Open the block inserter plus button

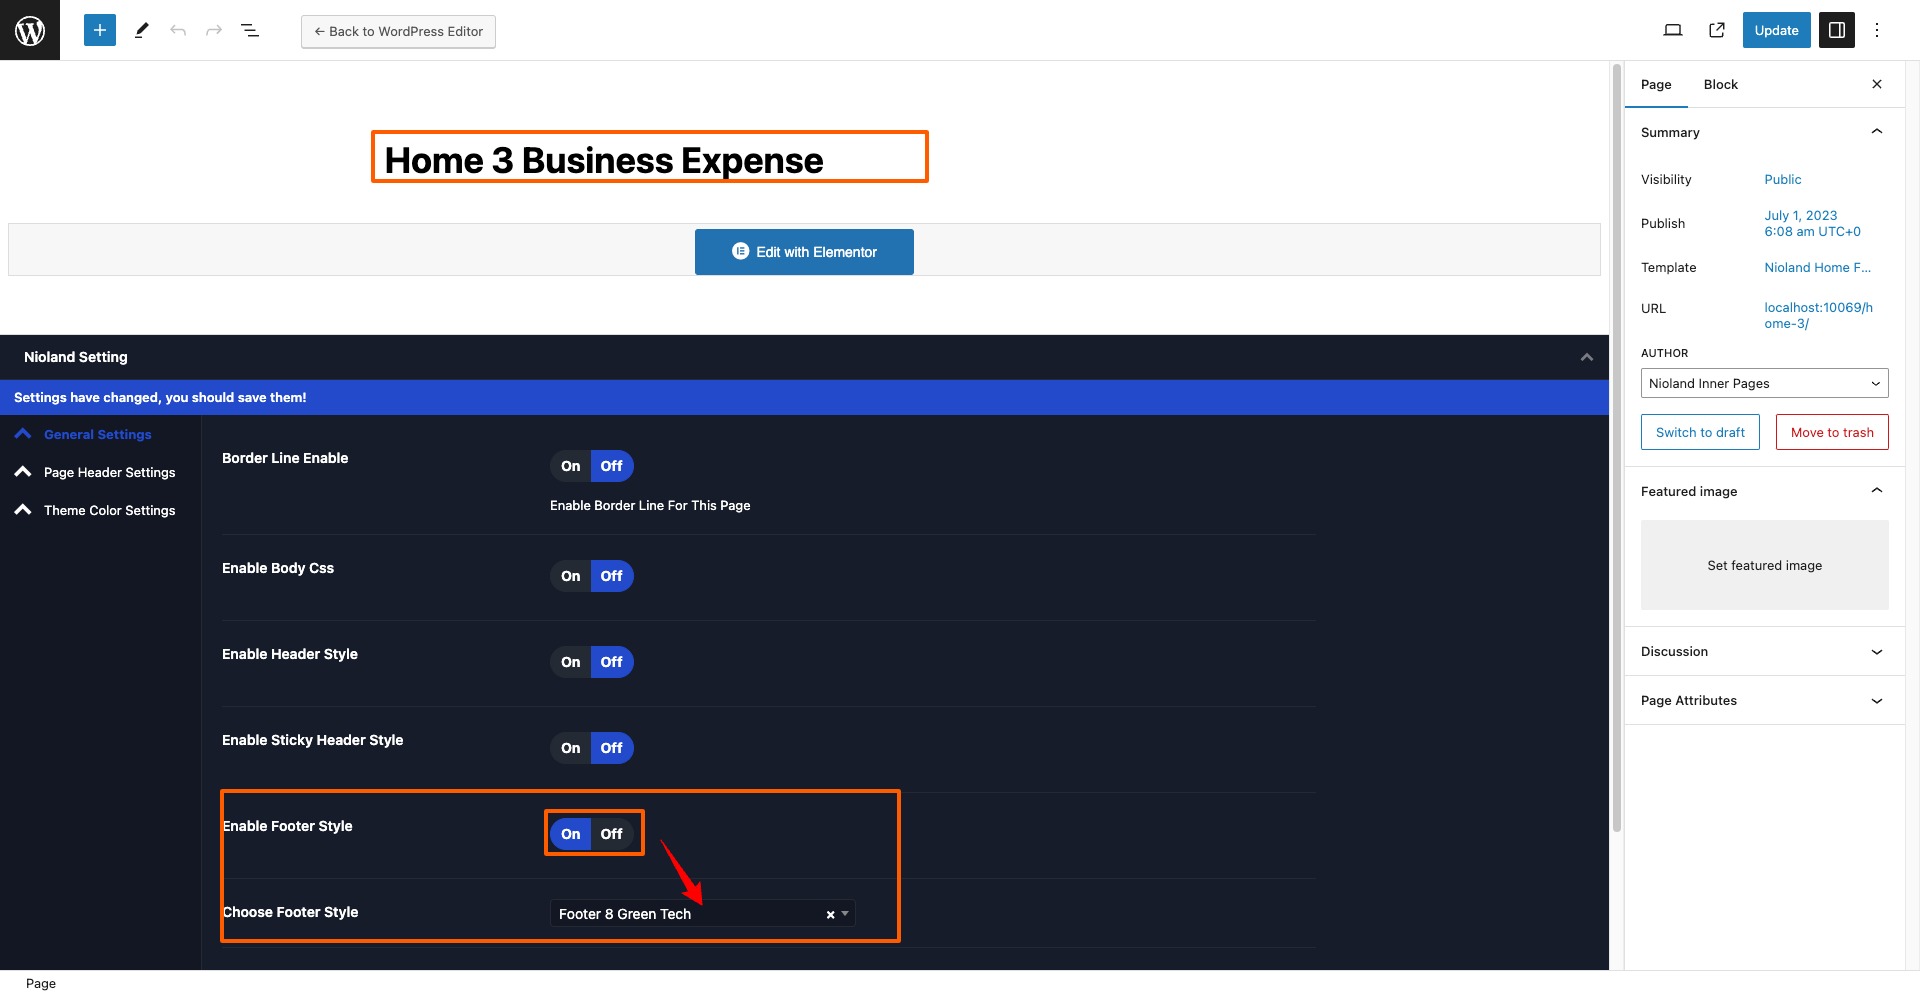[100, 30]
